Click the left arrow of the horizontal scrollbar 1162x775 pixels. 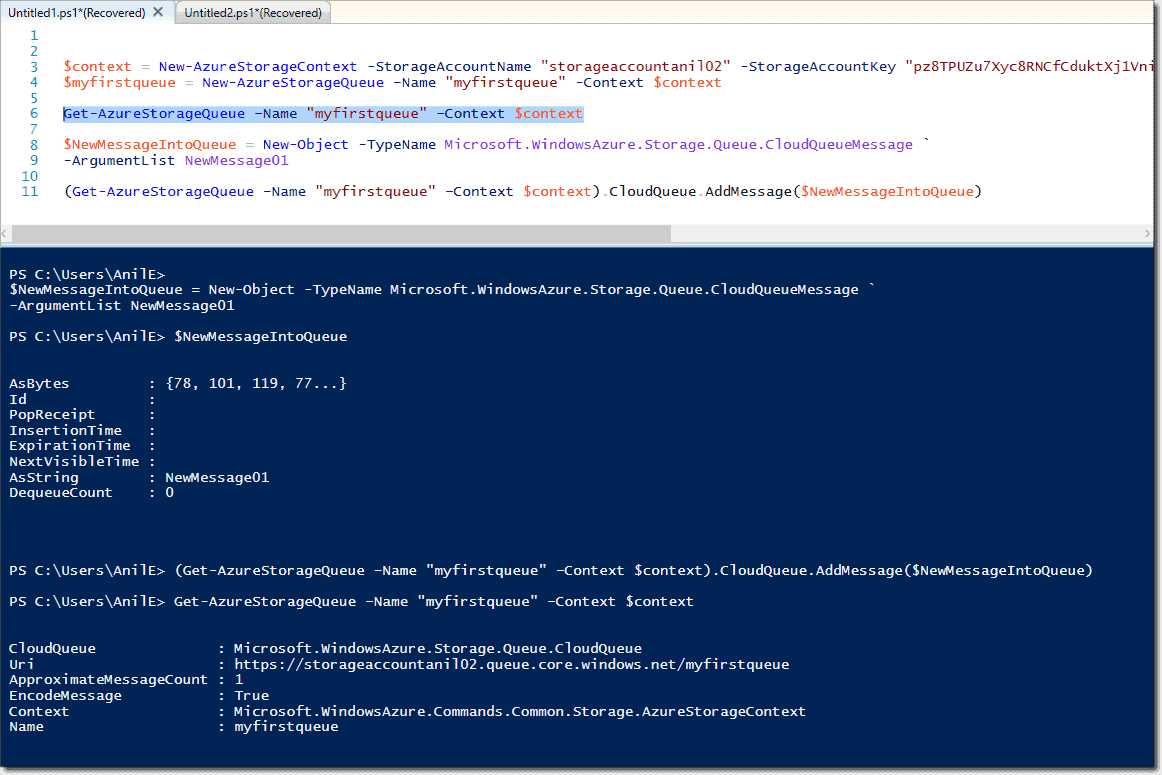pos(6,233)
